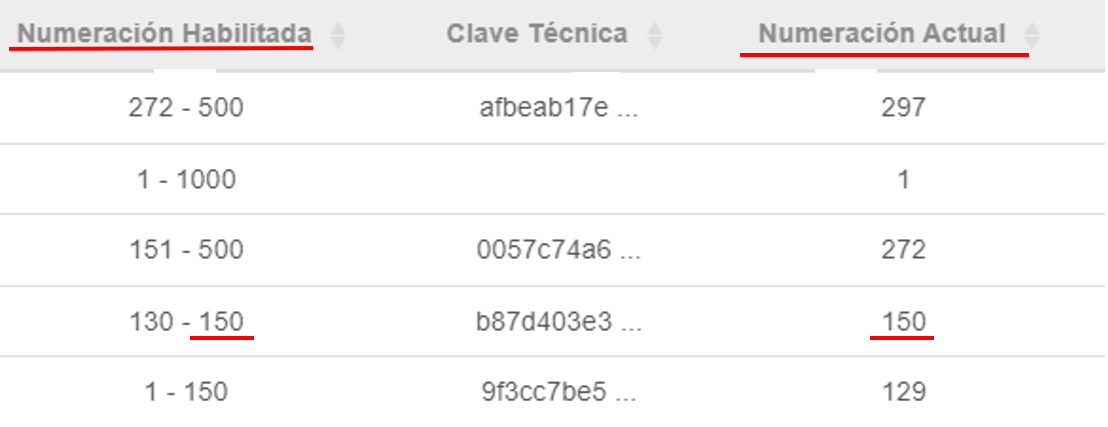Open technical key afbeab17e ...

(558, 108)
